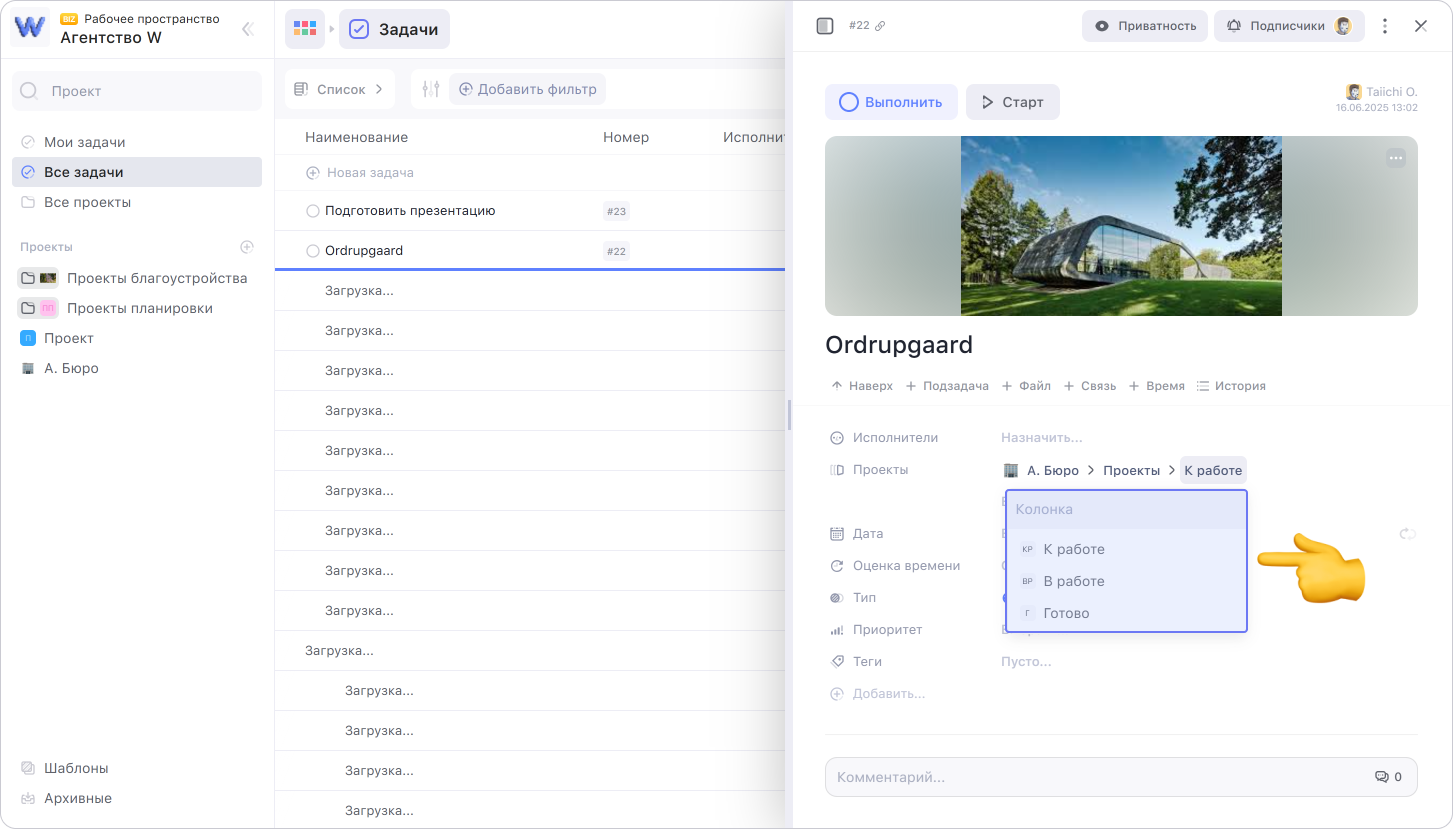Open cover image options menu
Viewport: 1453px width, 829px height.
click(x=1396, y=157)
